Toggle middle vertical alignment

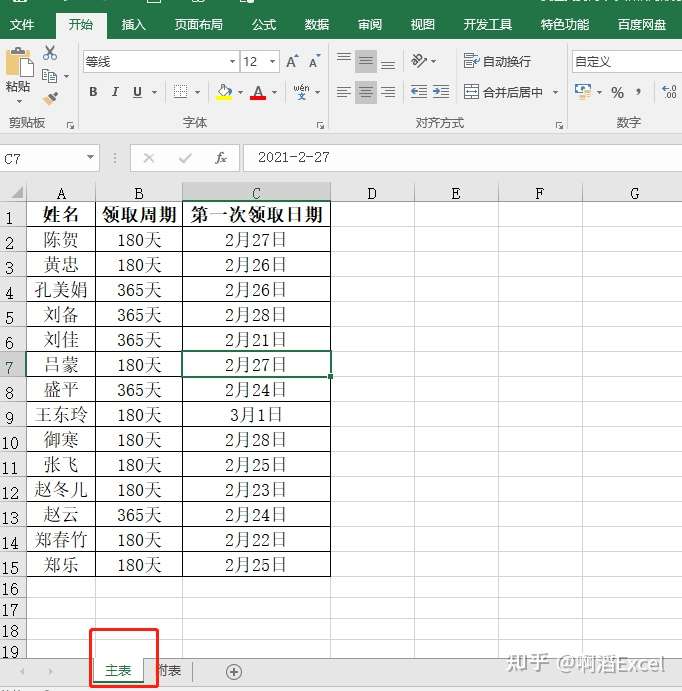point(366,61)
